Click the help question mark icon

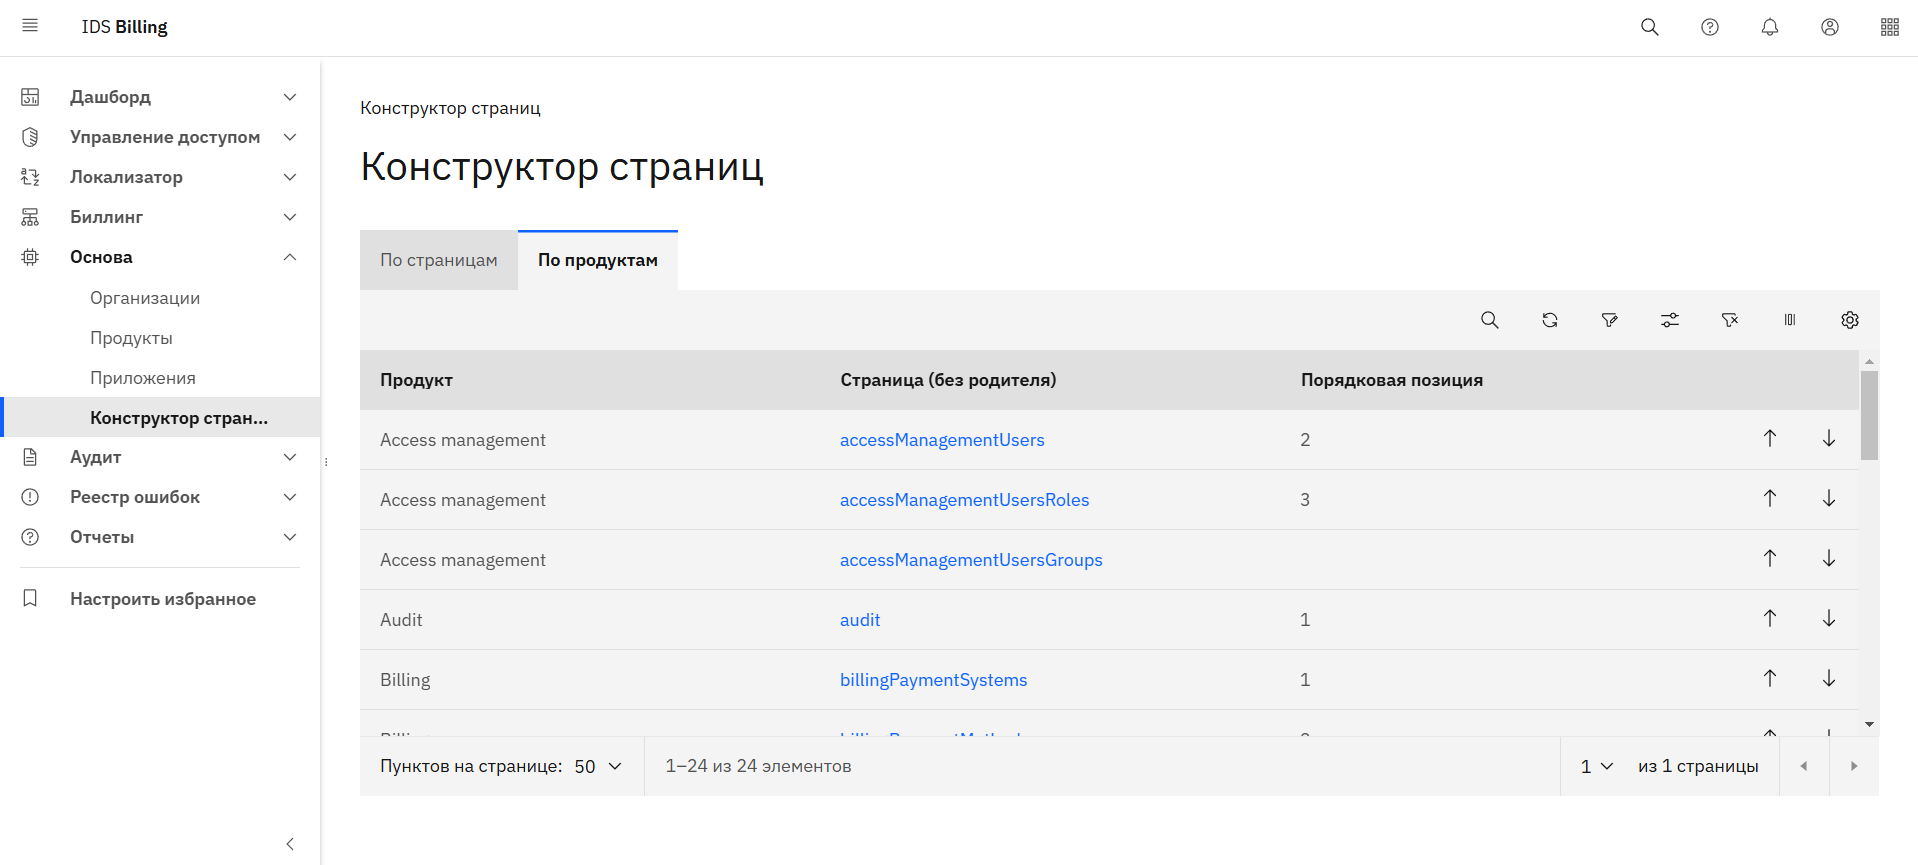pos(1710,27)
